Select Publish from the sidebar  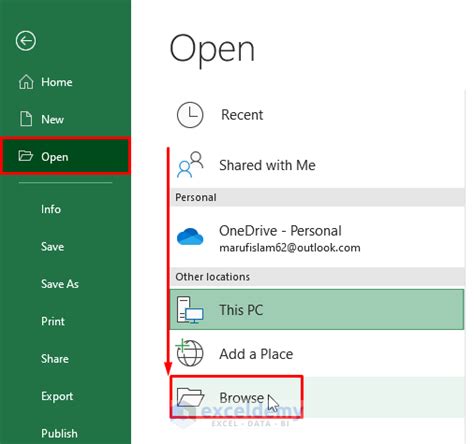59,433
